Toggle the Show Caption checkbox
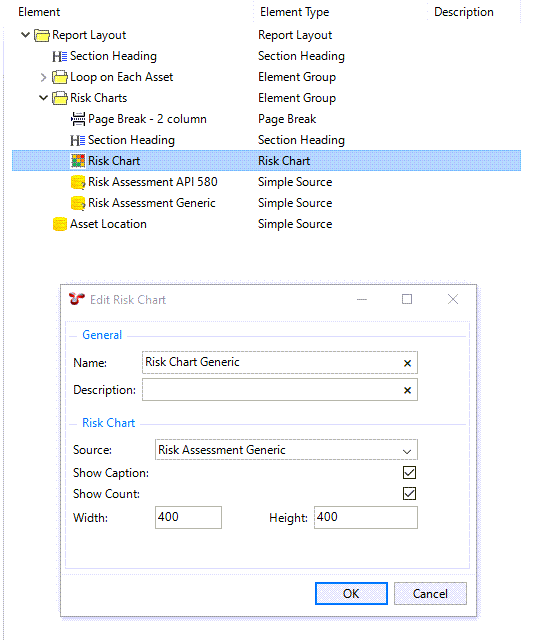 tap(409, 473)
